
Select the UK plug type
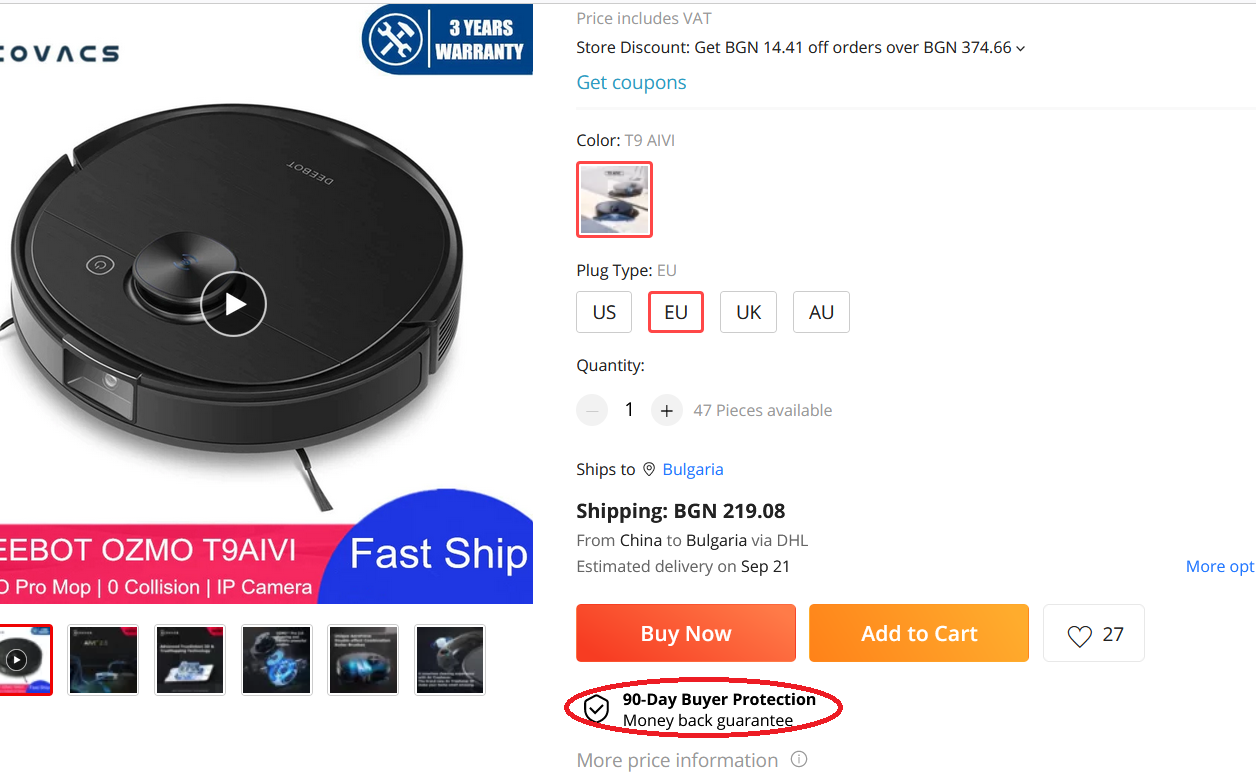748,312
